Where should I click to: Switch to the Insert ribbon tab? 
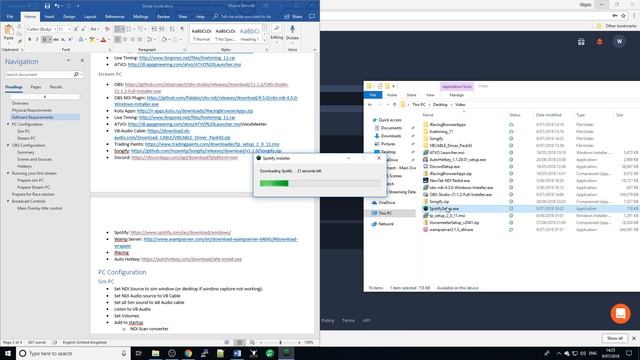pyautogui.click(x=49, y=17)
